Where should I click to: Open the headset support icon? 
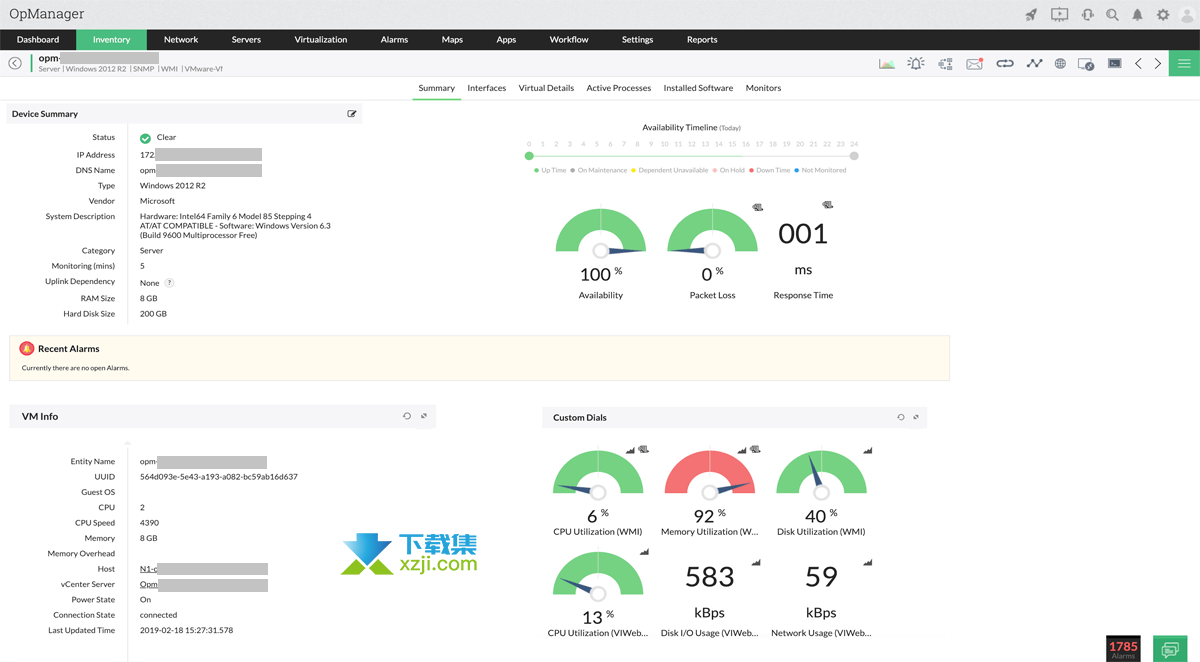[x=1087, y=15]
